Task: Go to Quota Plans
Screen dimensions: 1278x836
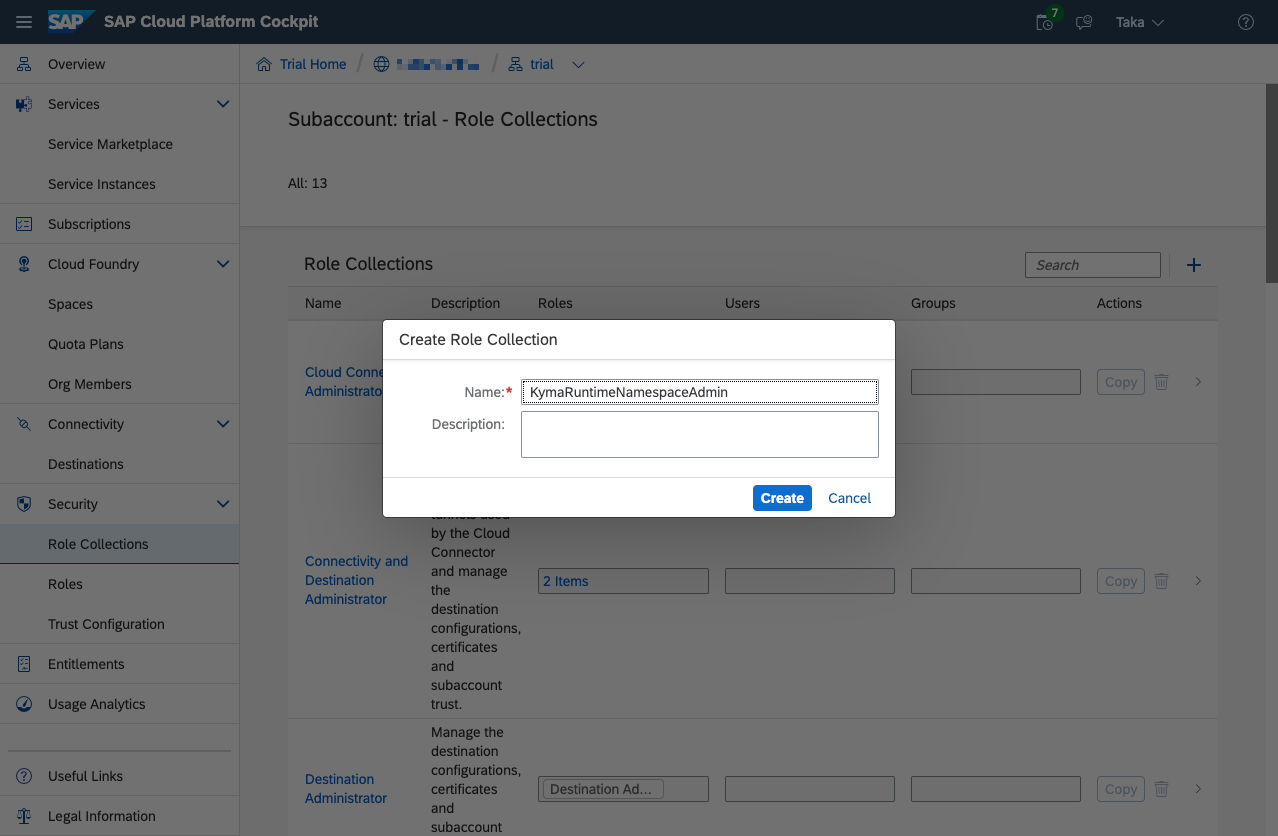Action: coord(86,344)
